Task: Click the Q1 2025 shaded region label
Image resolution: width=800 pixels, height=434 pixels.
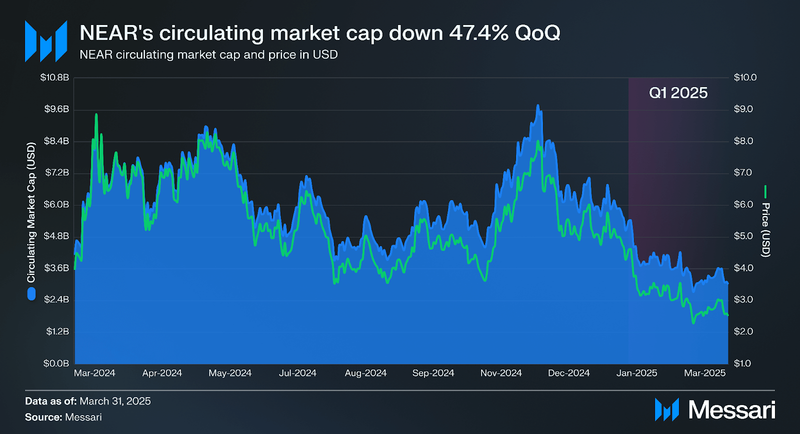Action: [678, 93]
